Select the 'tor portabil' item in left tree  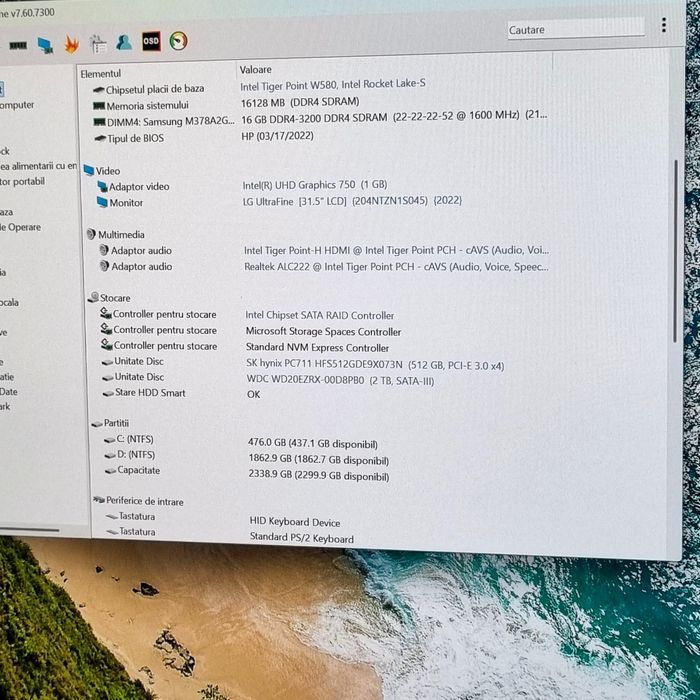[22, 182]
